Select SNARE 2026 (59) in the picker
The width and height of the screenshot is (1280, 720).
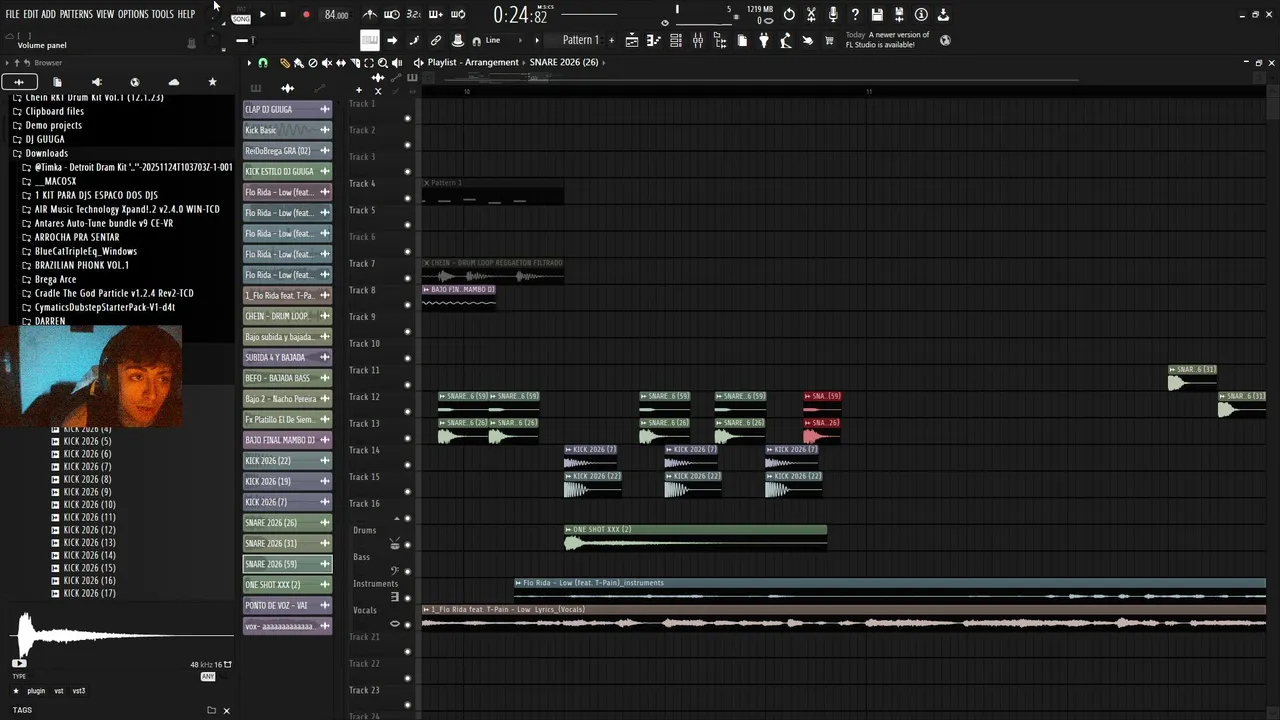(287, 564)
